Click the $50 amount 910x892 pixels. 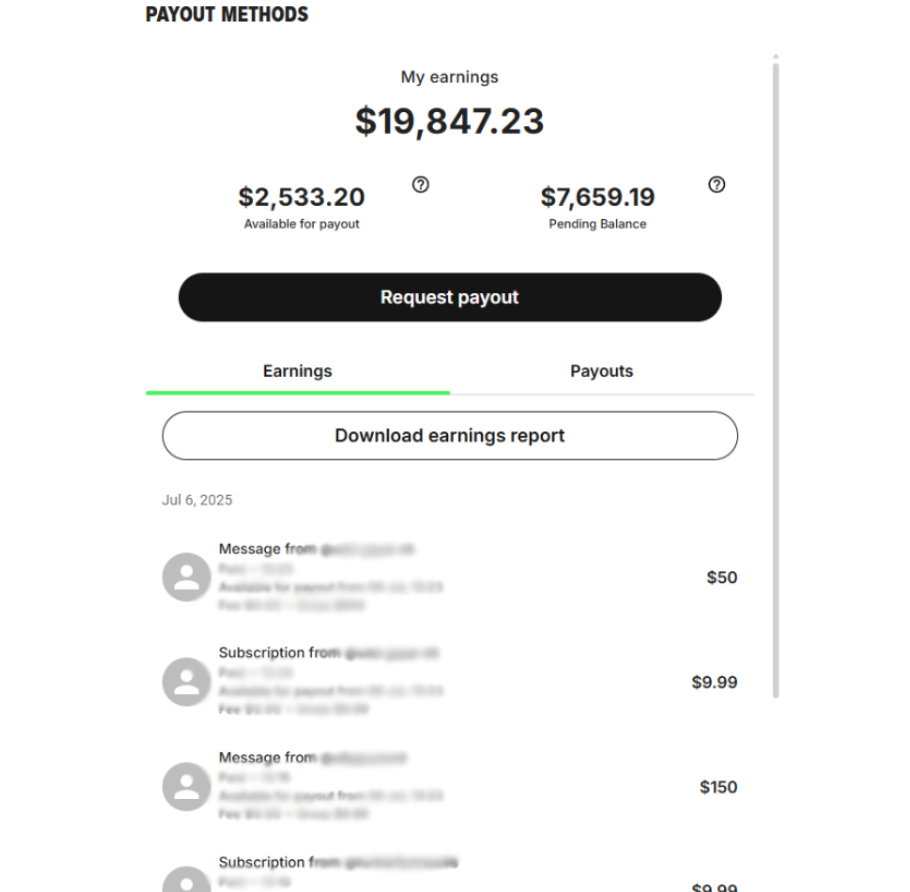721,577
